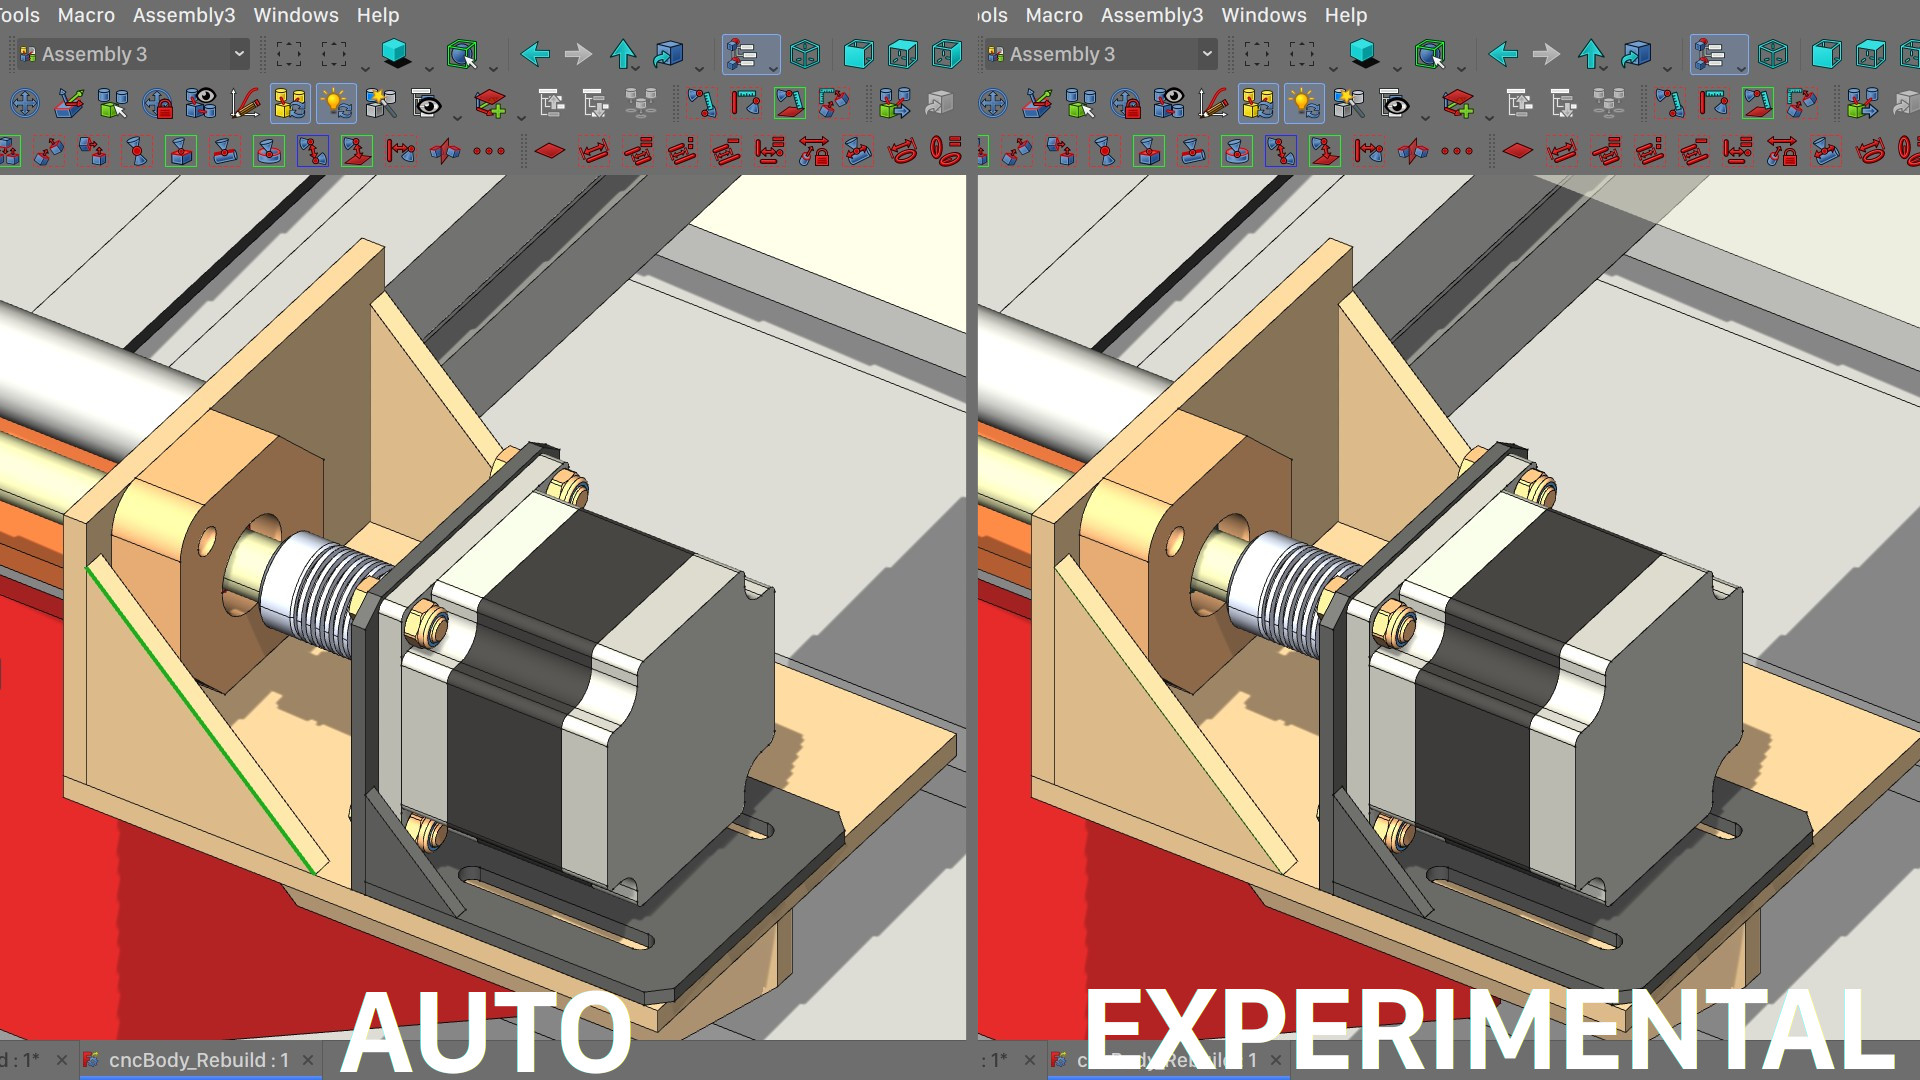Click the red arrow with padlock icon, left window
The height and width of the screenshot is (1080, 1920).
814,152
